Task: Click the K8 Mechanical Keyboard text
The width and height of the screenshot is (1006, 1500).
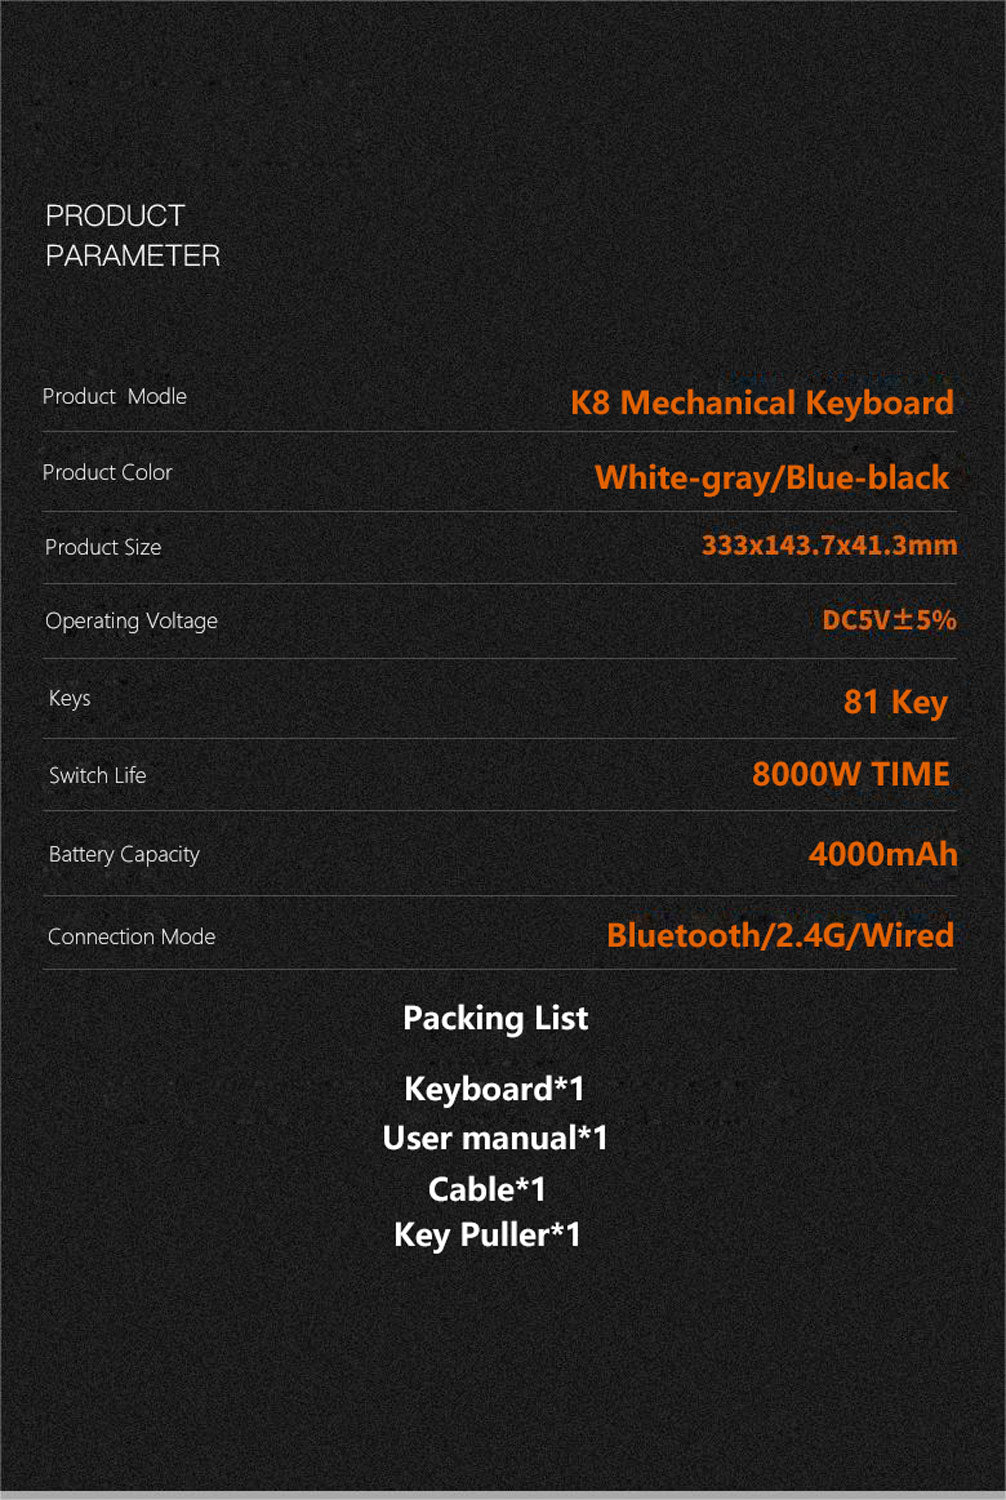Action: pos(761,402)
